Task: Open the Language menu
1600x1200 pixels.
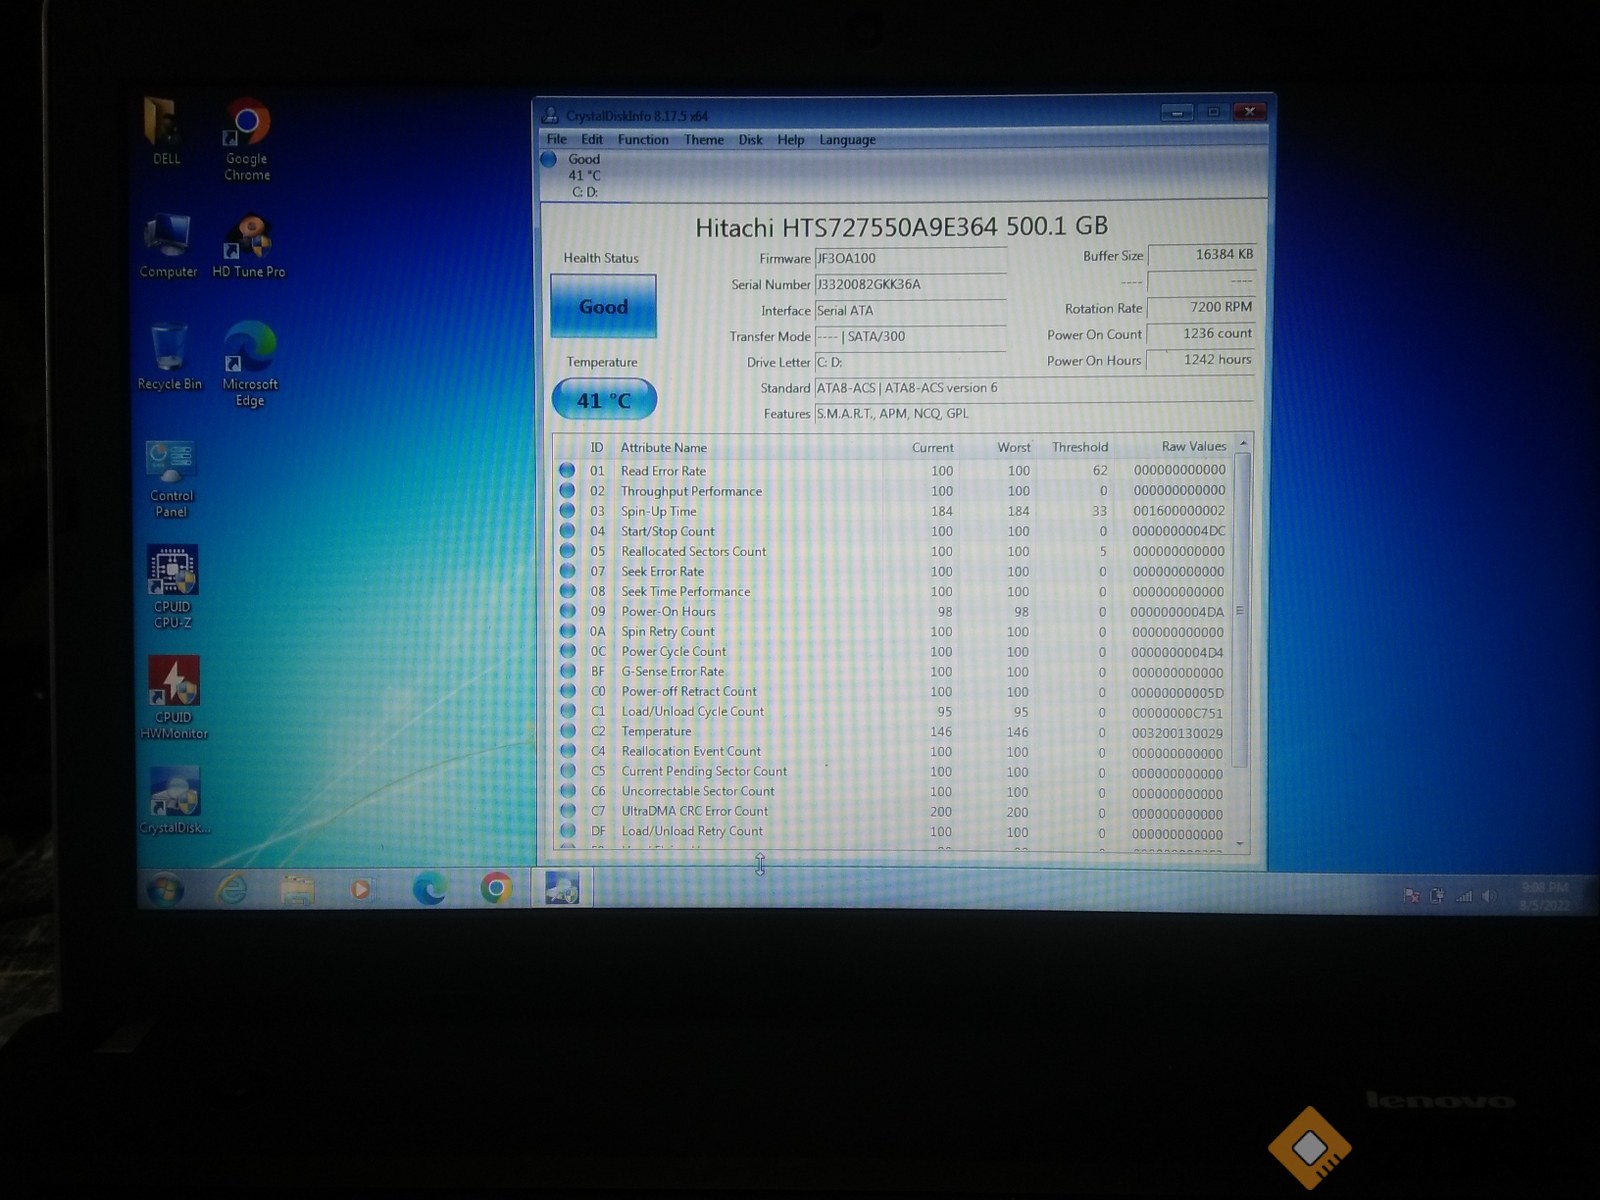Action: click(x=848, y=140)
